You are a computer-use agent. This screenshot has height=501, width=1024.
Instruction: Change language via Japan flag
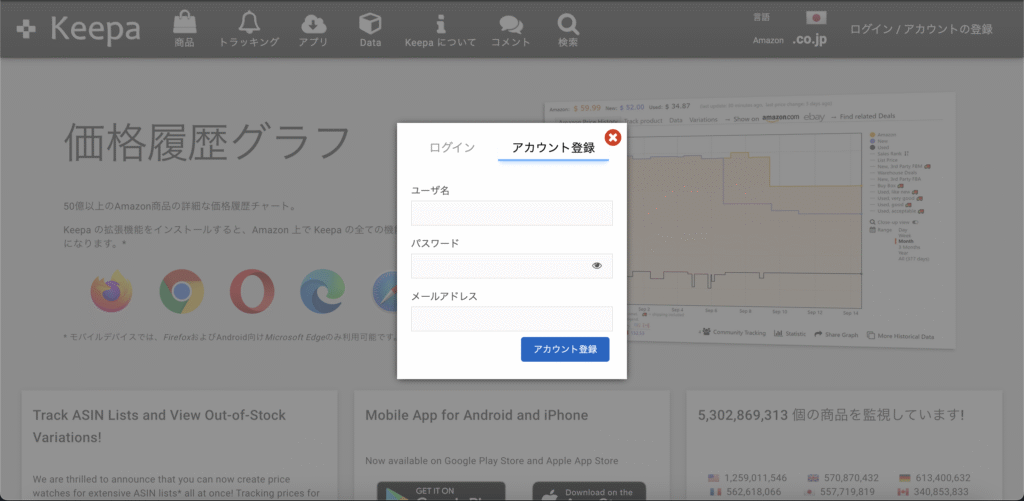point(816,17)
